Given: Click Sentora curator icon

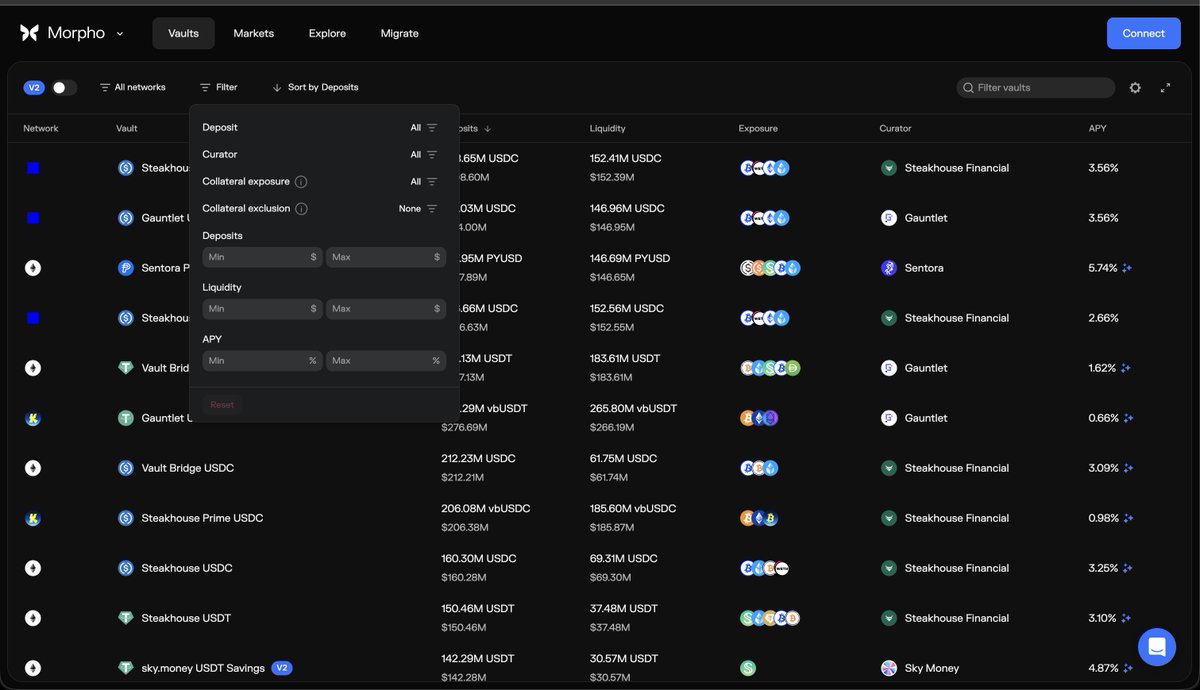Looking at the screenshot, I should [x=888, y=268].
